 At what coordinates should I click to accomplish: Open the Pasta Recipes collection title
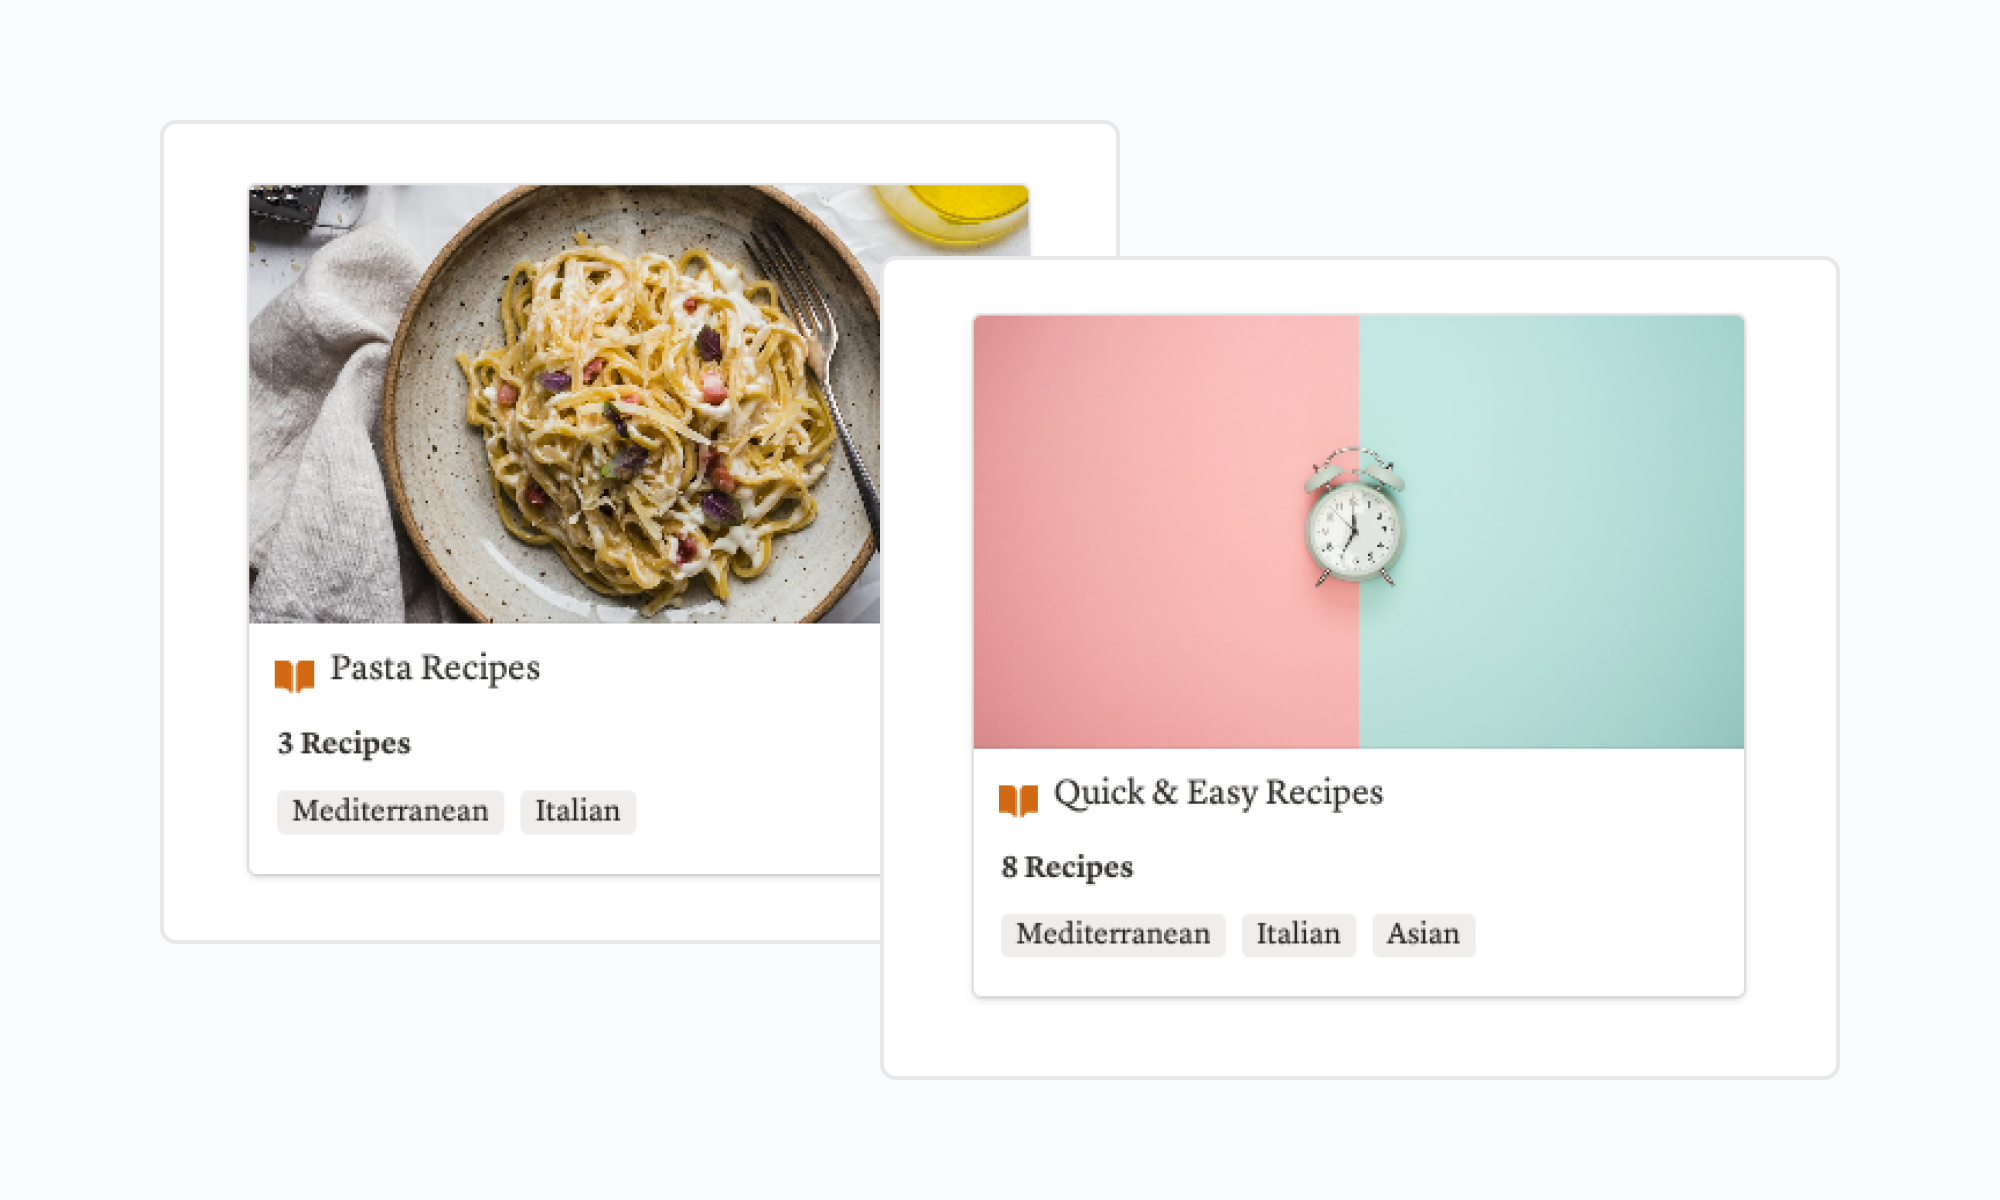(434, 668)
